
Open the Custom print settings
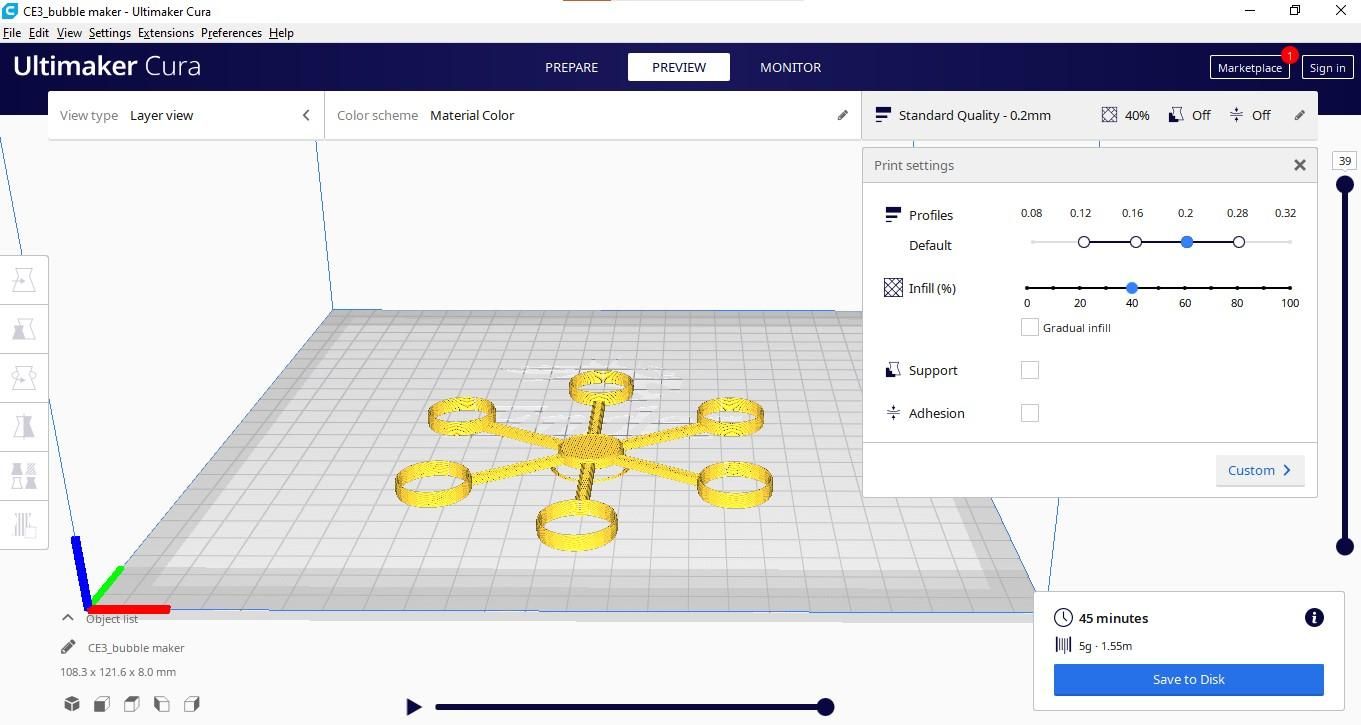pos(1260,470)
